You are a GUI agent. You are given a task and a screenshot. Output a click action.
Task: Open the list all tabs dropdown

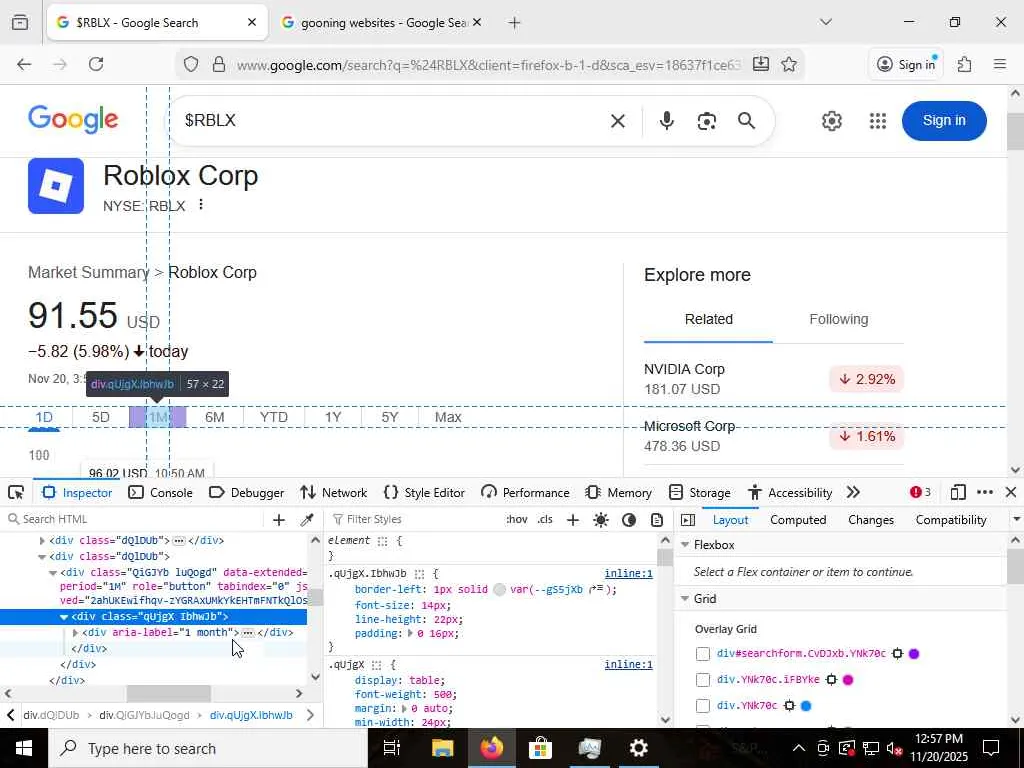[825, 22]
